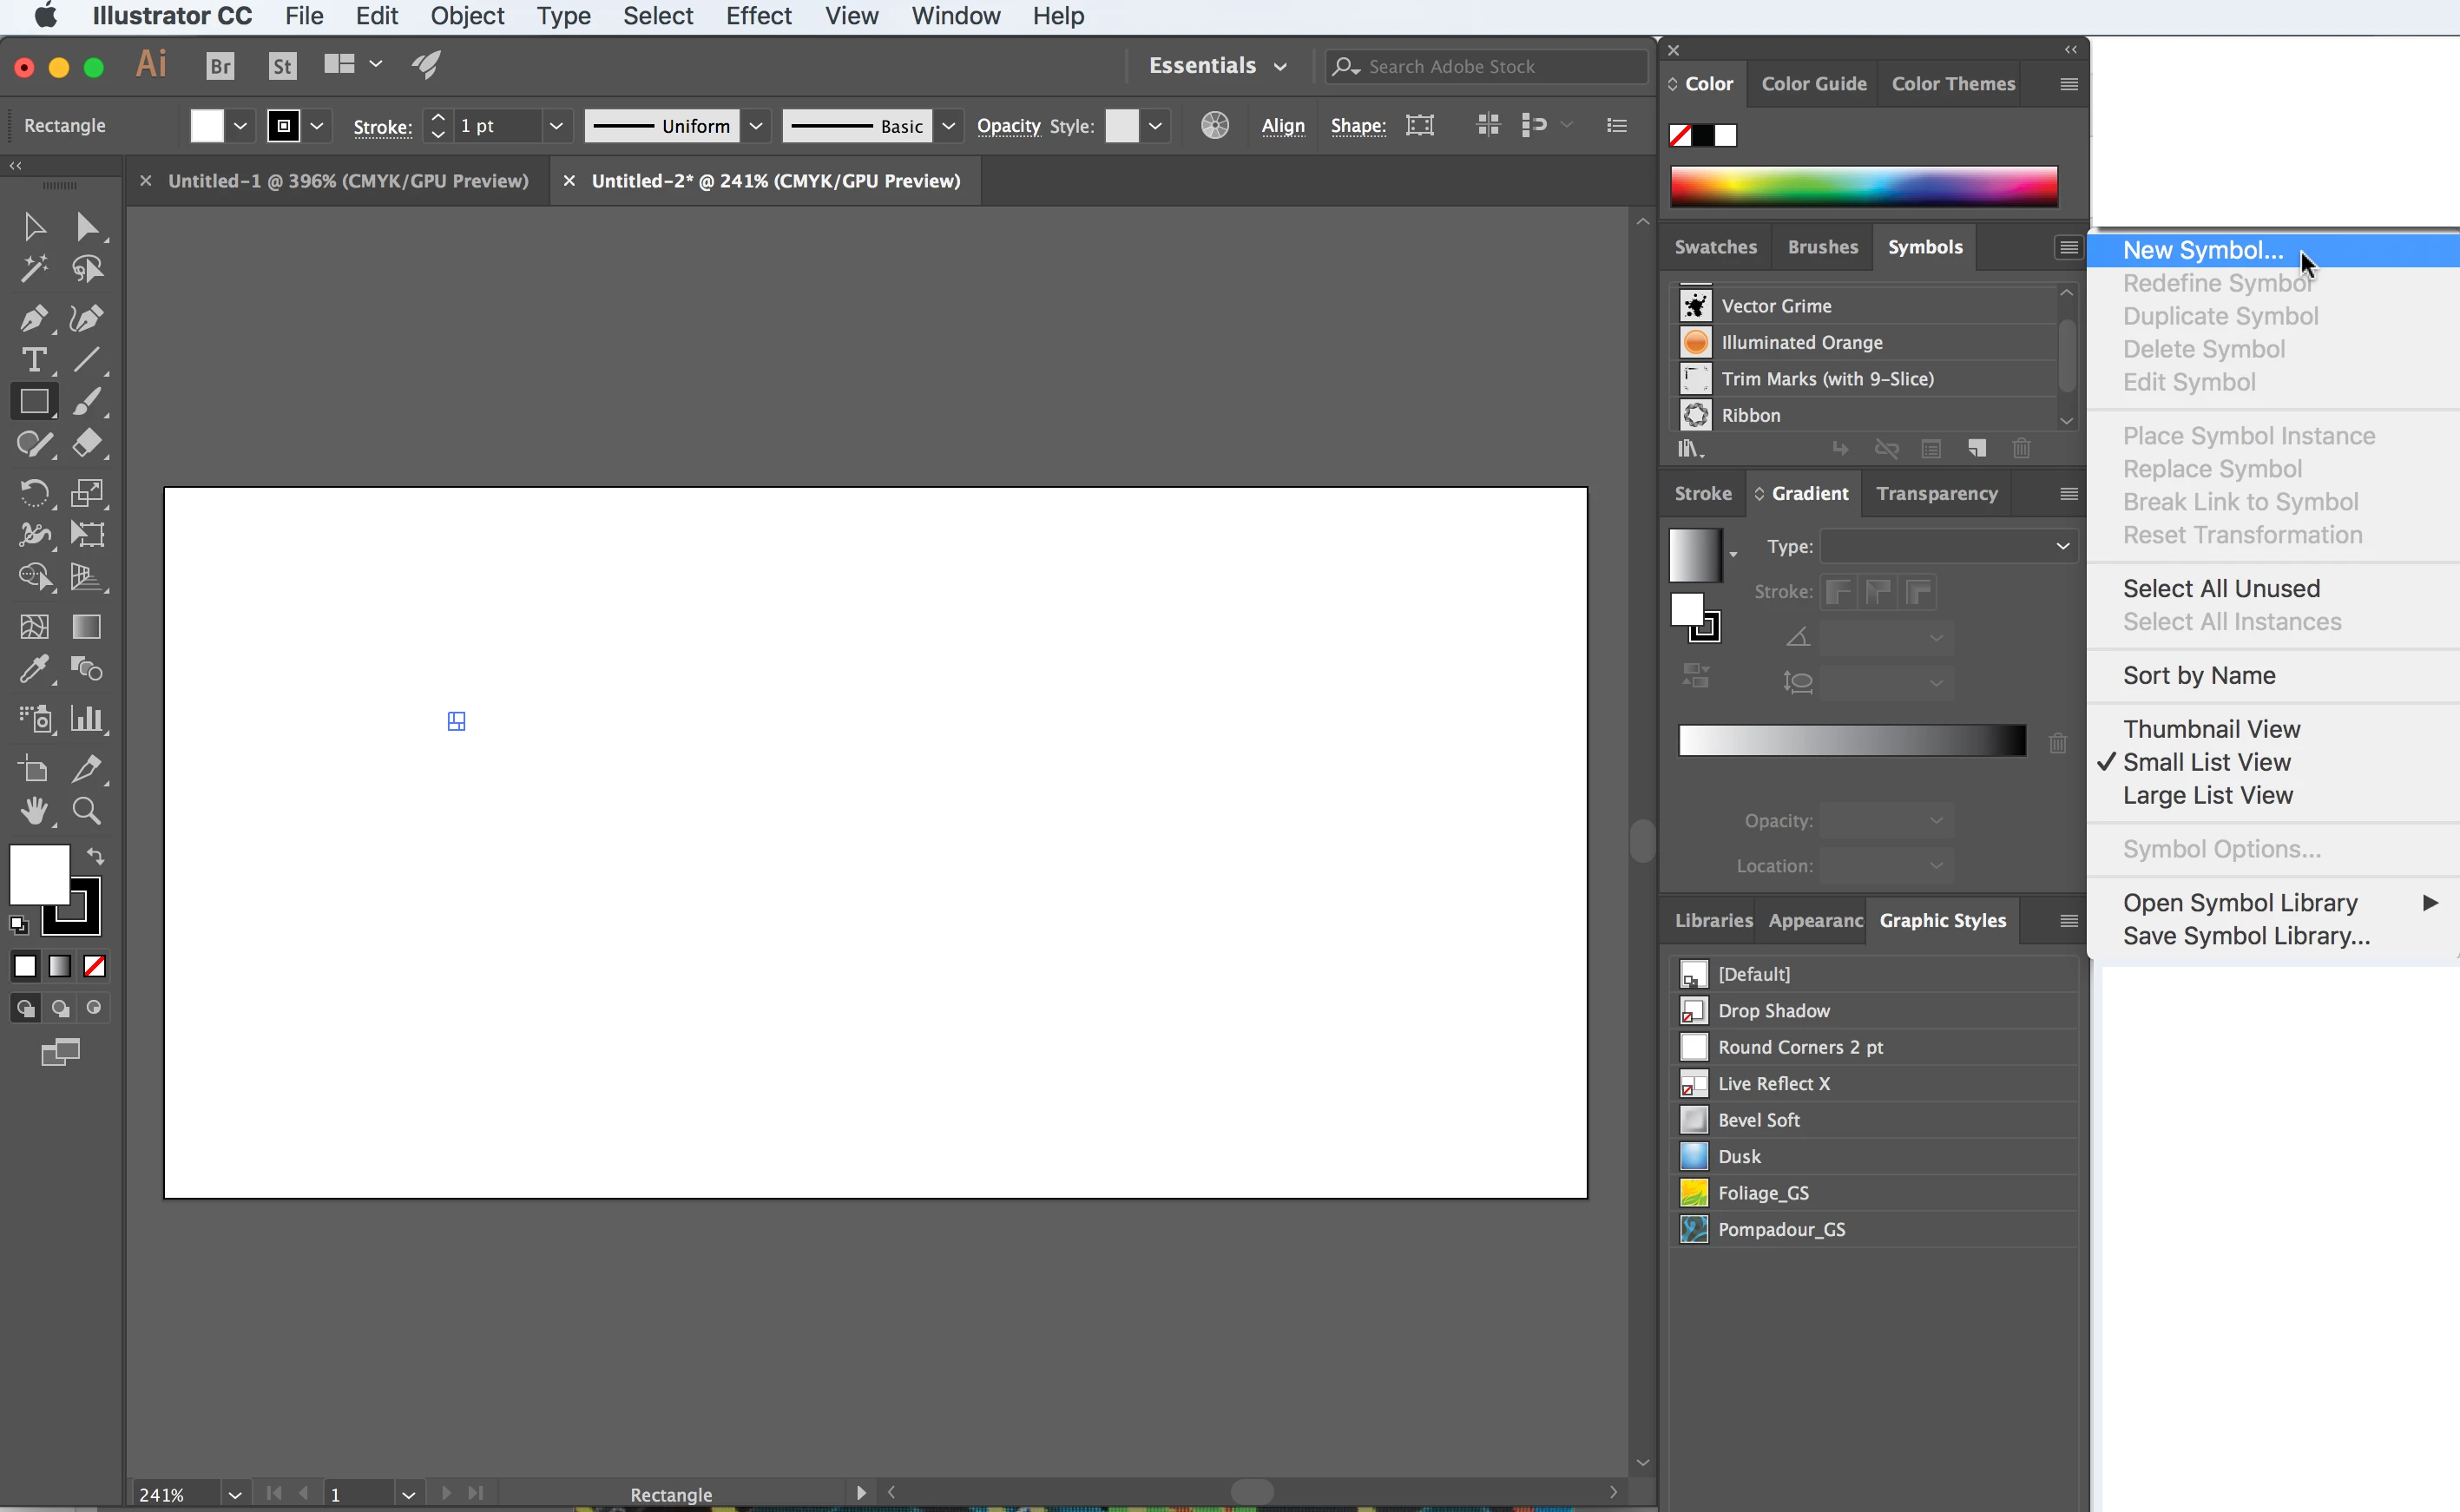Set fill to None in toolbox

(95, 966)
